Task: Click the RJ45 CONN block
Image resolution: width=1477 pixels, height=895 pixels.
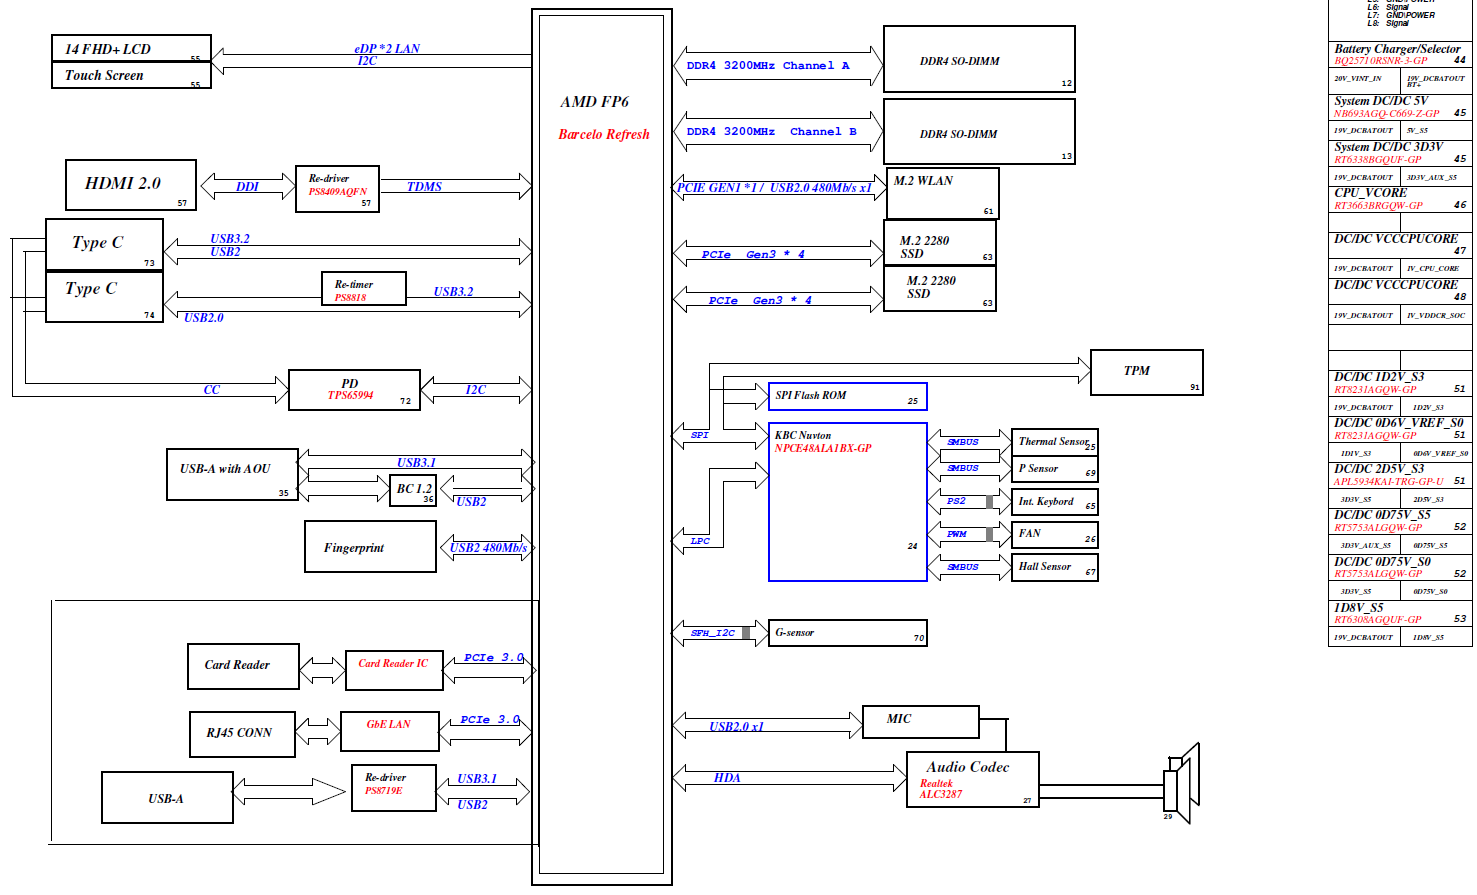Action: 242,734
